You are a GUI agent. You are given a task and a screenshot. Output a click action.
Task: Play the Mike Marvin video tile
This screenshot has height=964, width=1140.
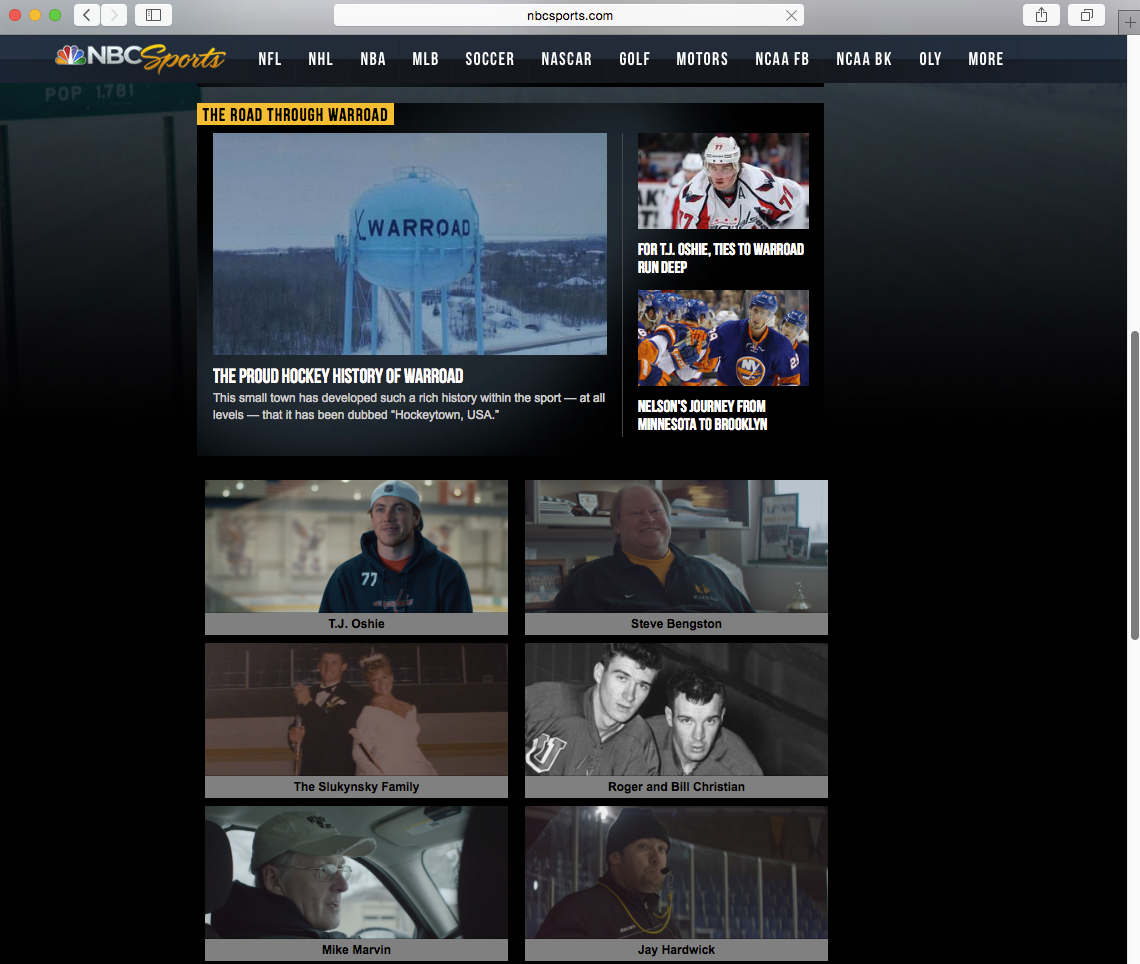(x=356, y=872)
